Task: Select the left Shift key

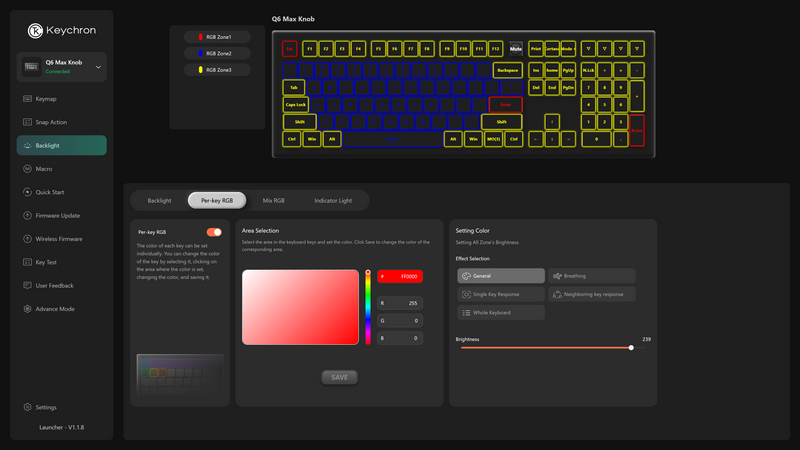Action: 300,122
